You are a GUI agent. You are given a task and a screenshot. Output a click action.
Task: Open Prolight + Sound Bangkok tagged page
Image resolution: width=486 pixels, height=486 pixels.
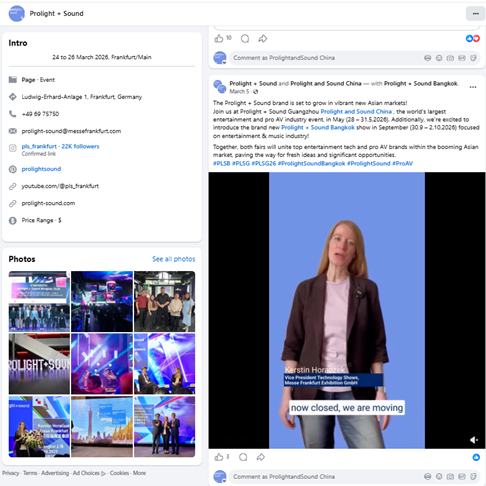(x=421, y=83)
